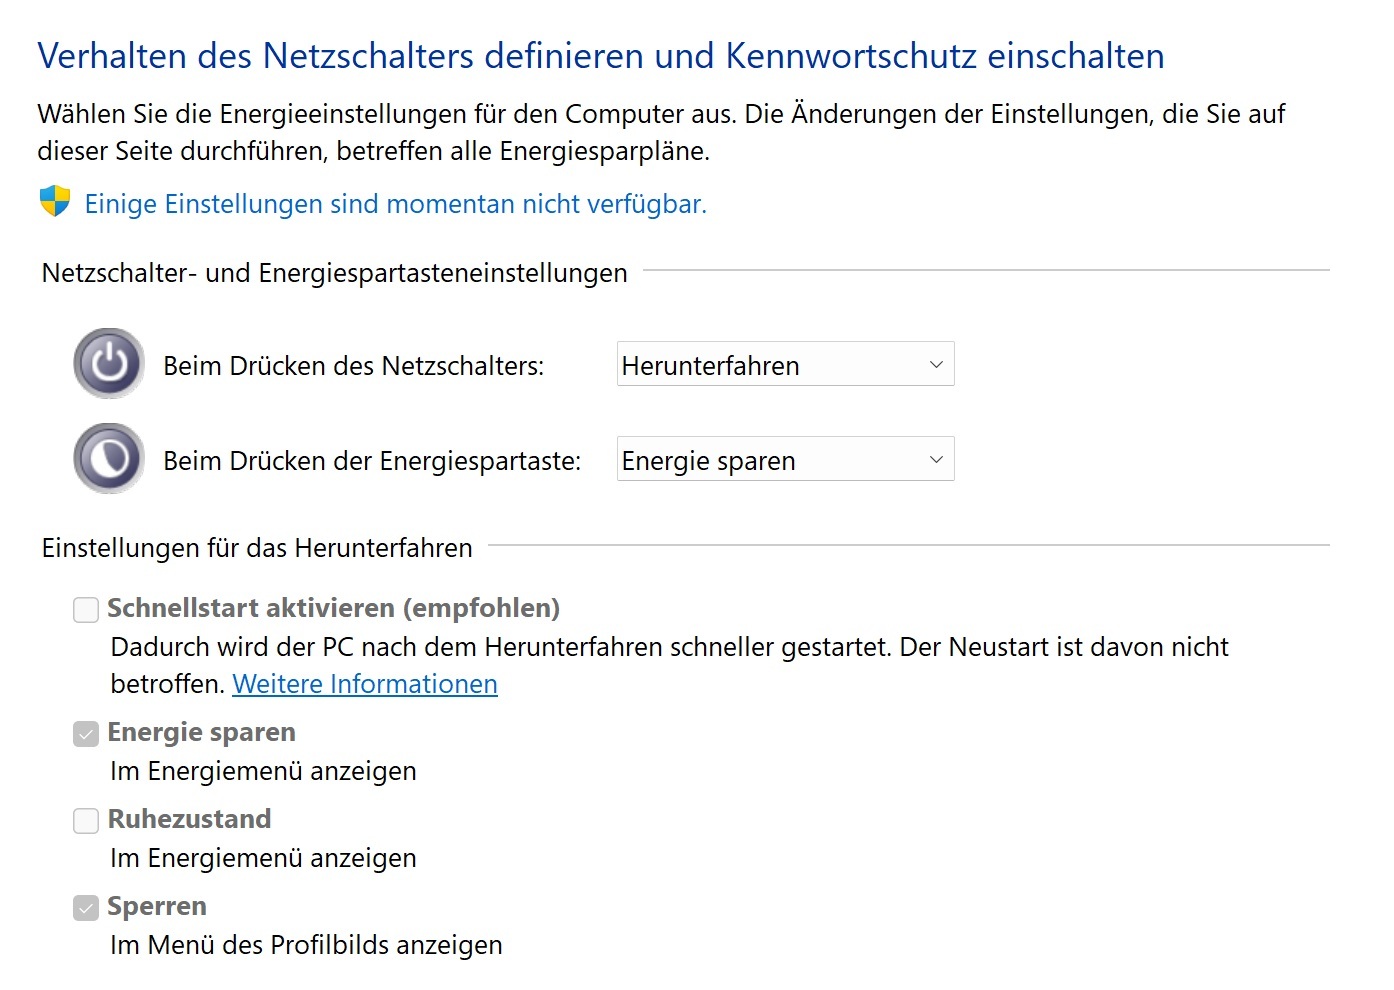This screenshot has height=990, width=1394.
Task: Click the 'Beim Drücken der Energiespartaste' label
Action: coord(372,461)
